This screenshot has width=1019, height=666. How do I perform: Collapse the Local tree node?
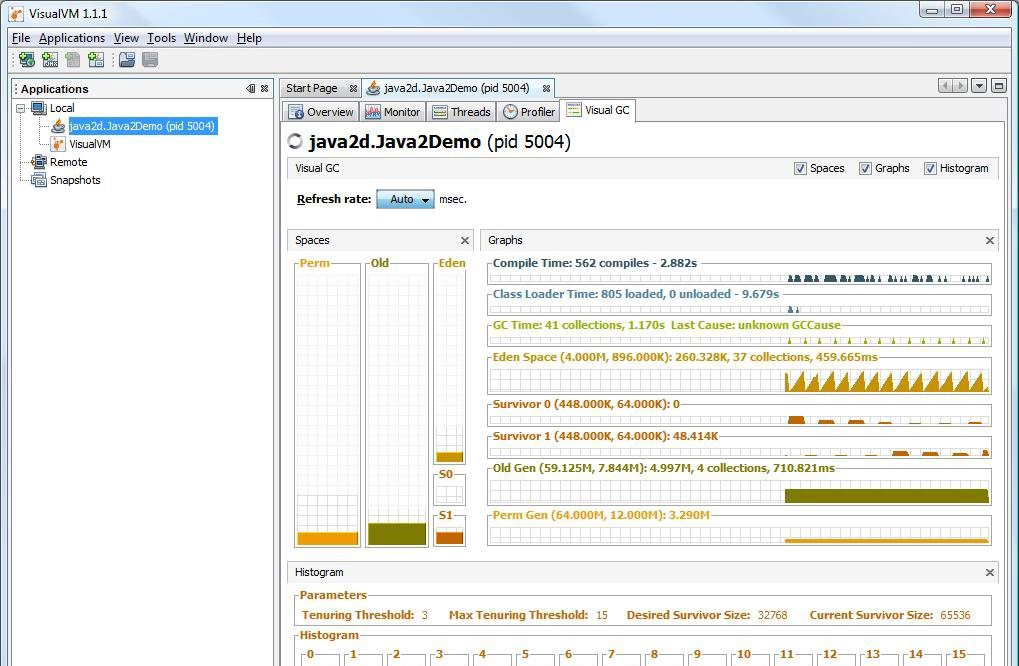click(x=21, y=108)
